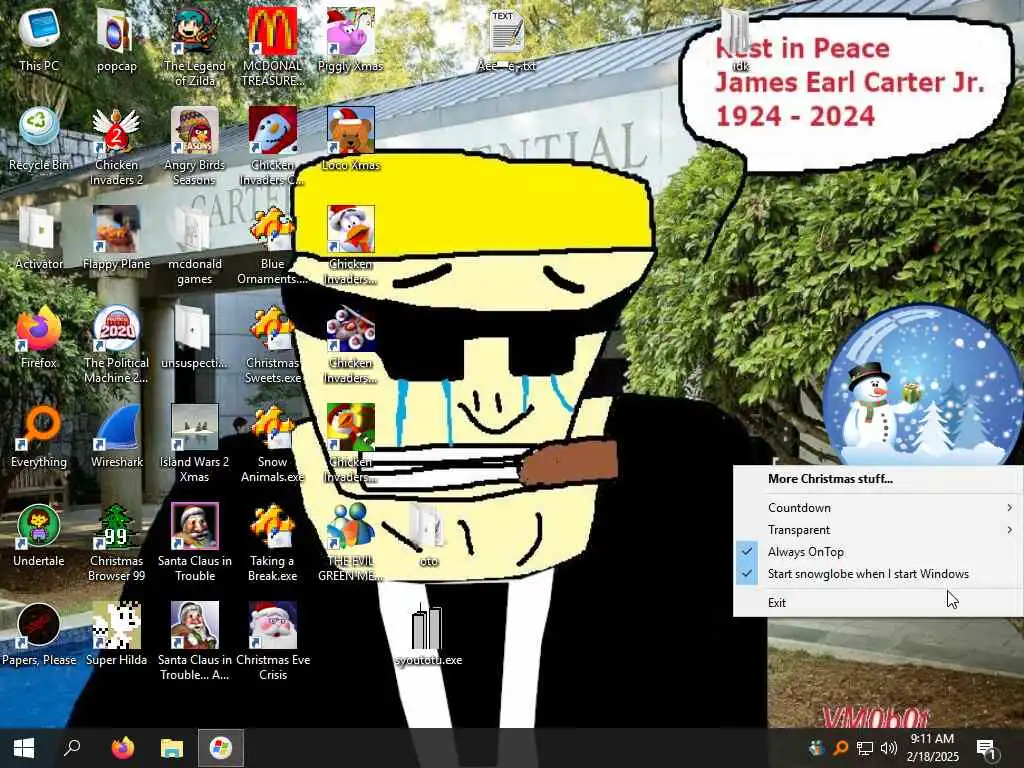Select the oto folder icon
This screenshot has width=1024, height=768.
tap(428, 536)
